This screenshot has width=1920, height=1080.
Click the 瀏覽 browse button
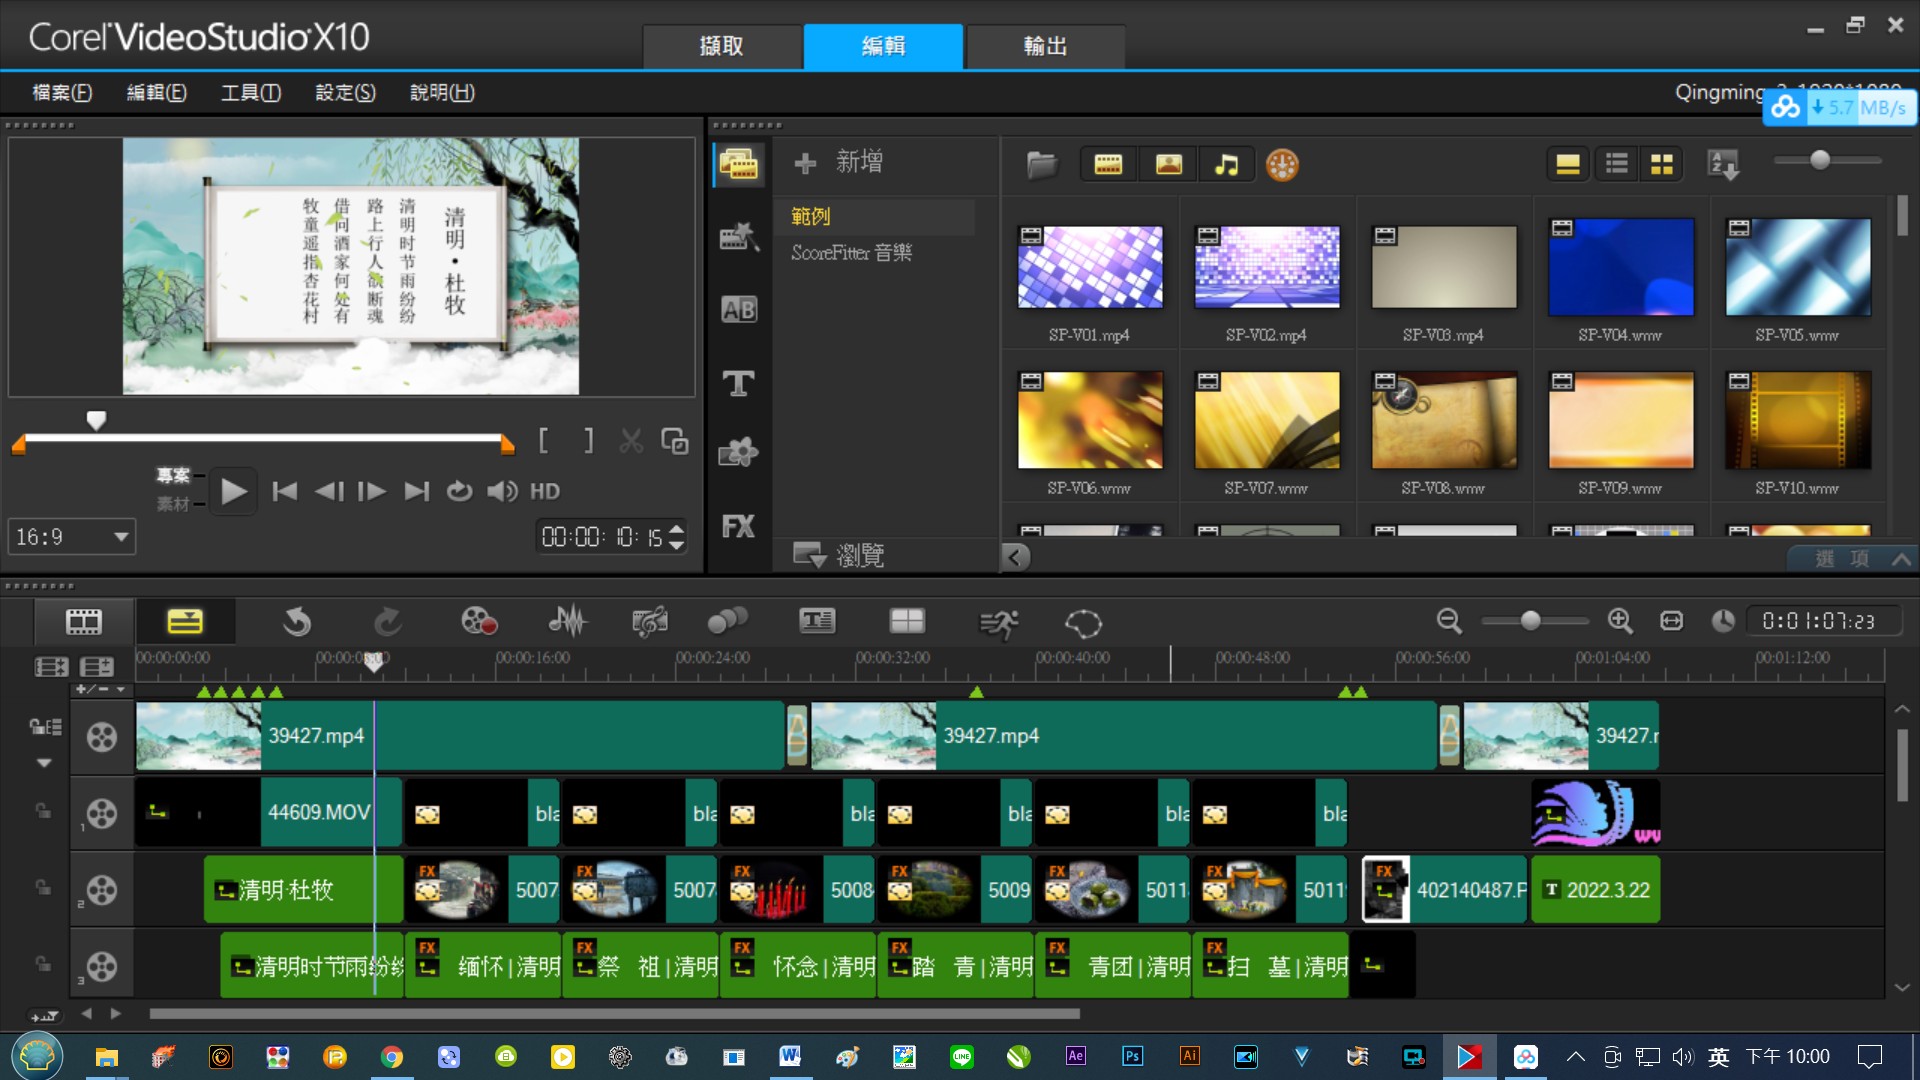click(x=839, y=555)
